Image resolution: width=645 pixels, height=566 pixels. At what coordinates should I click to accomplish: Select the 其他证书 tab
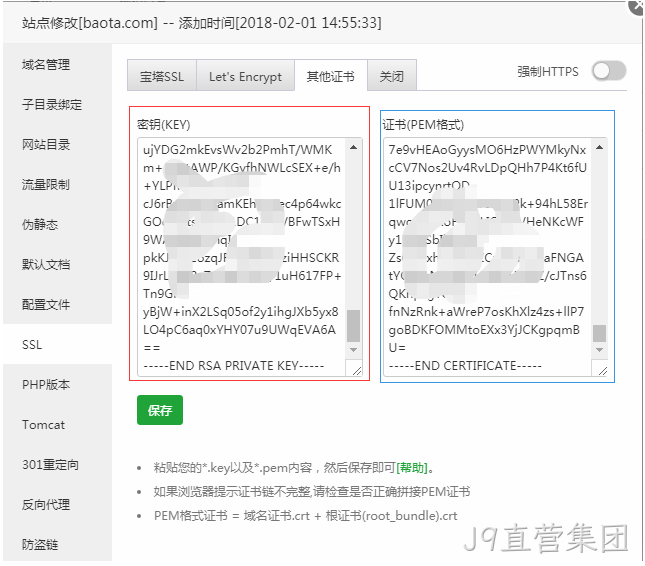pos(331,76)
